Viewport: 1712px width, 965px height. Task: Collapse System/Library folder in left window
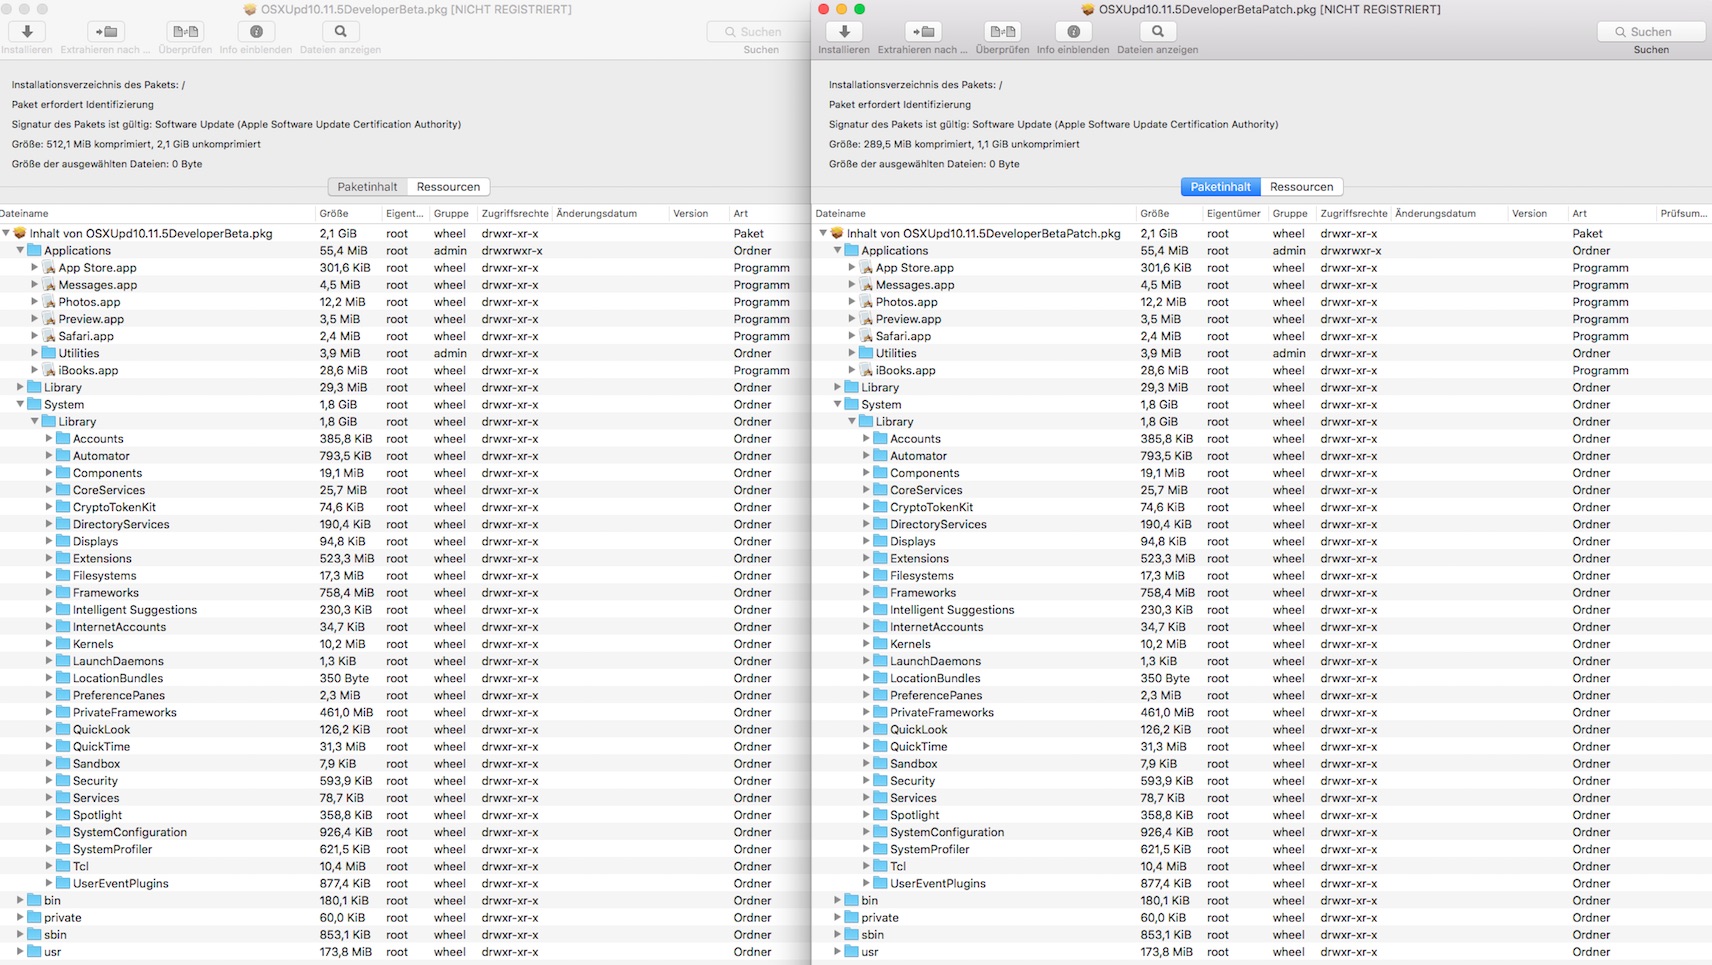(34, 422)
